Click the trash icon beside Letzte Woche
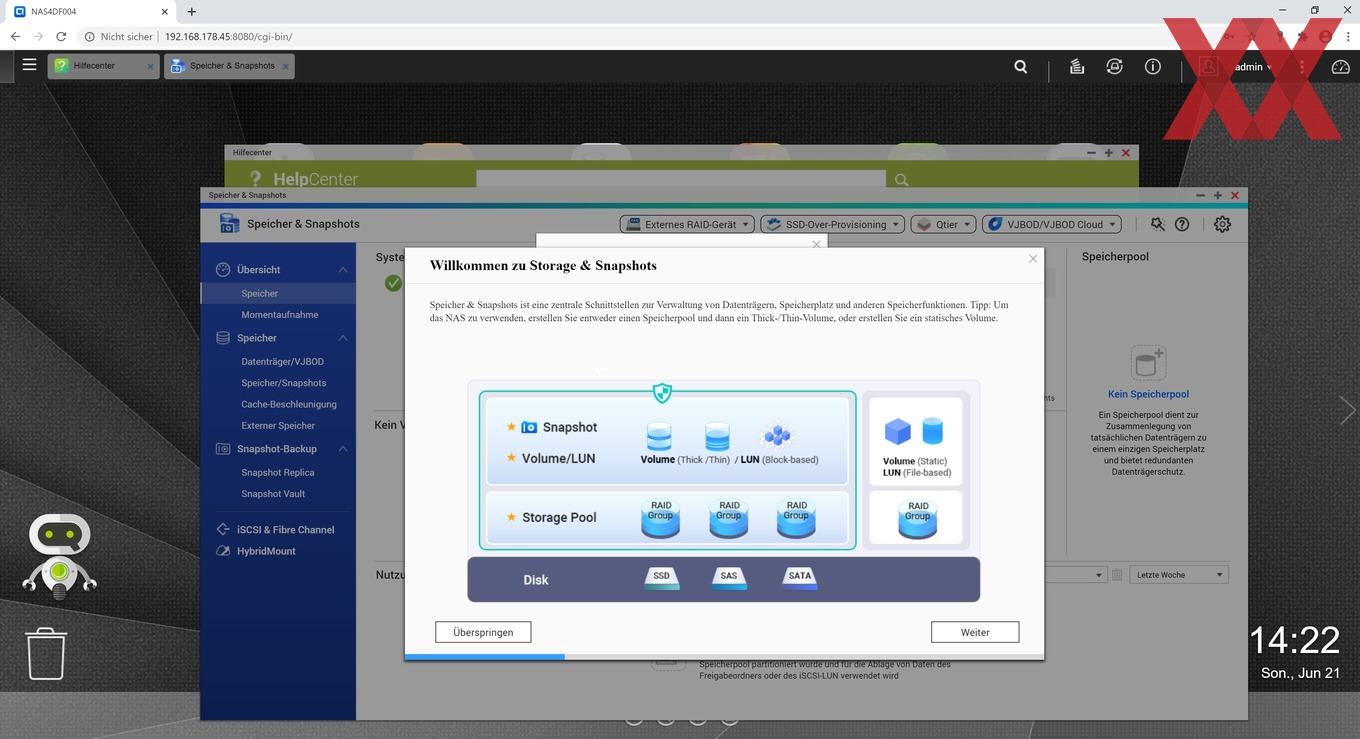Image resolution: width=1360 pixels, height=739 pixels. [x=1117, y=575]
